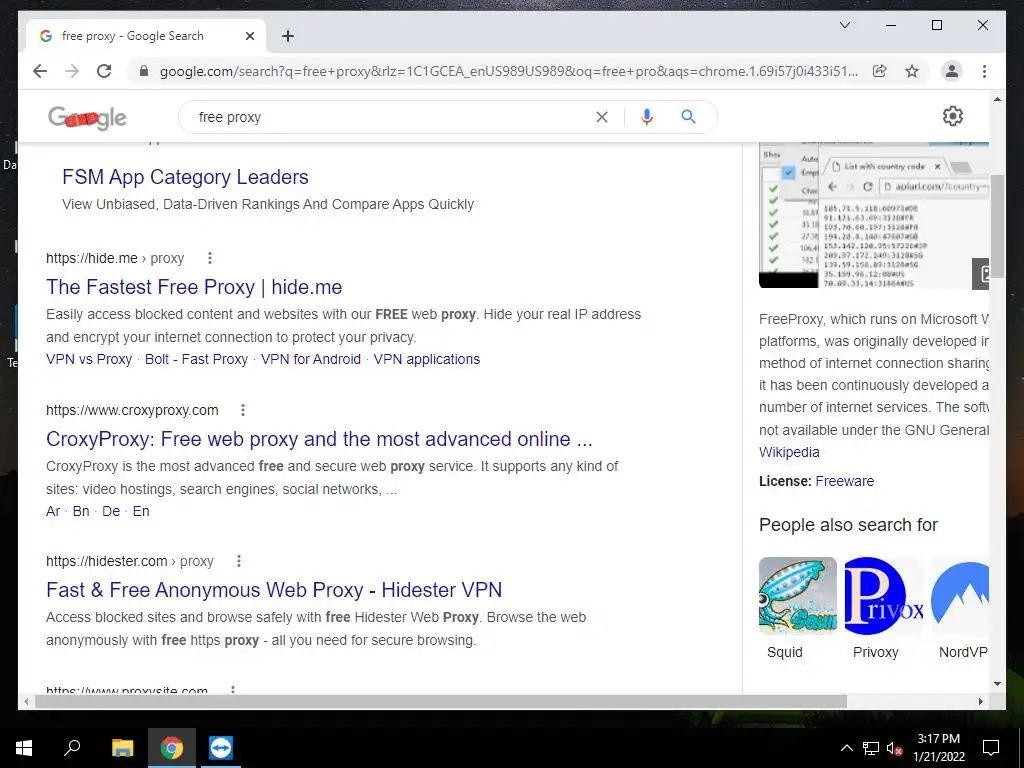The height and width of the screenshot is (768, 1024).
Task: Click the address bar URL
Action: (509, 71)
